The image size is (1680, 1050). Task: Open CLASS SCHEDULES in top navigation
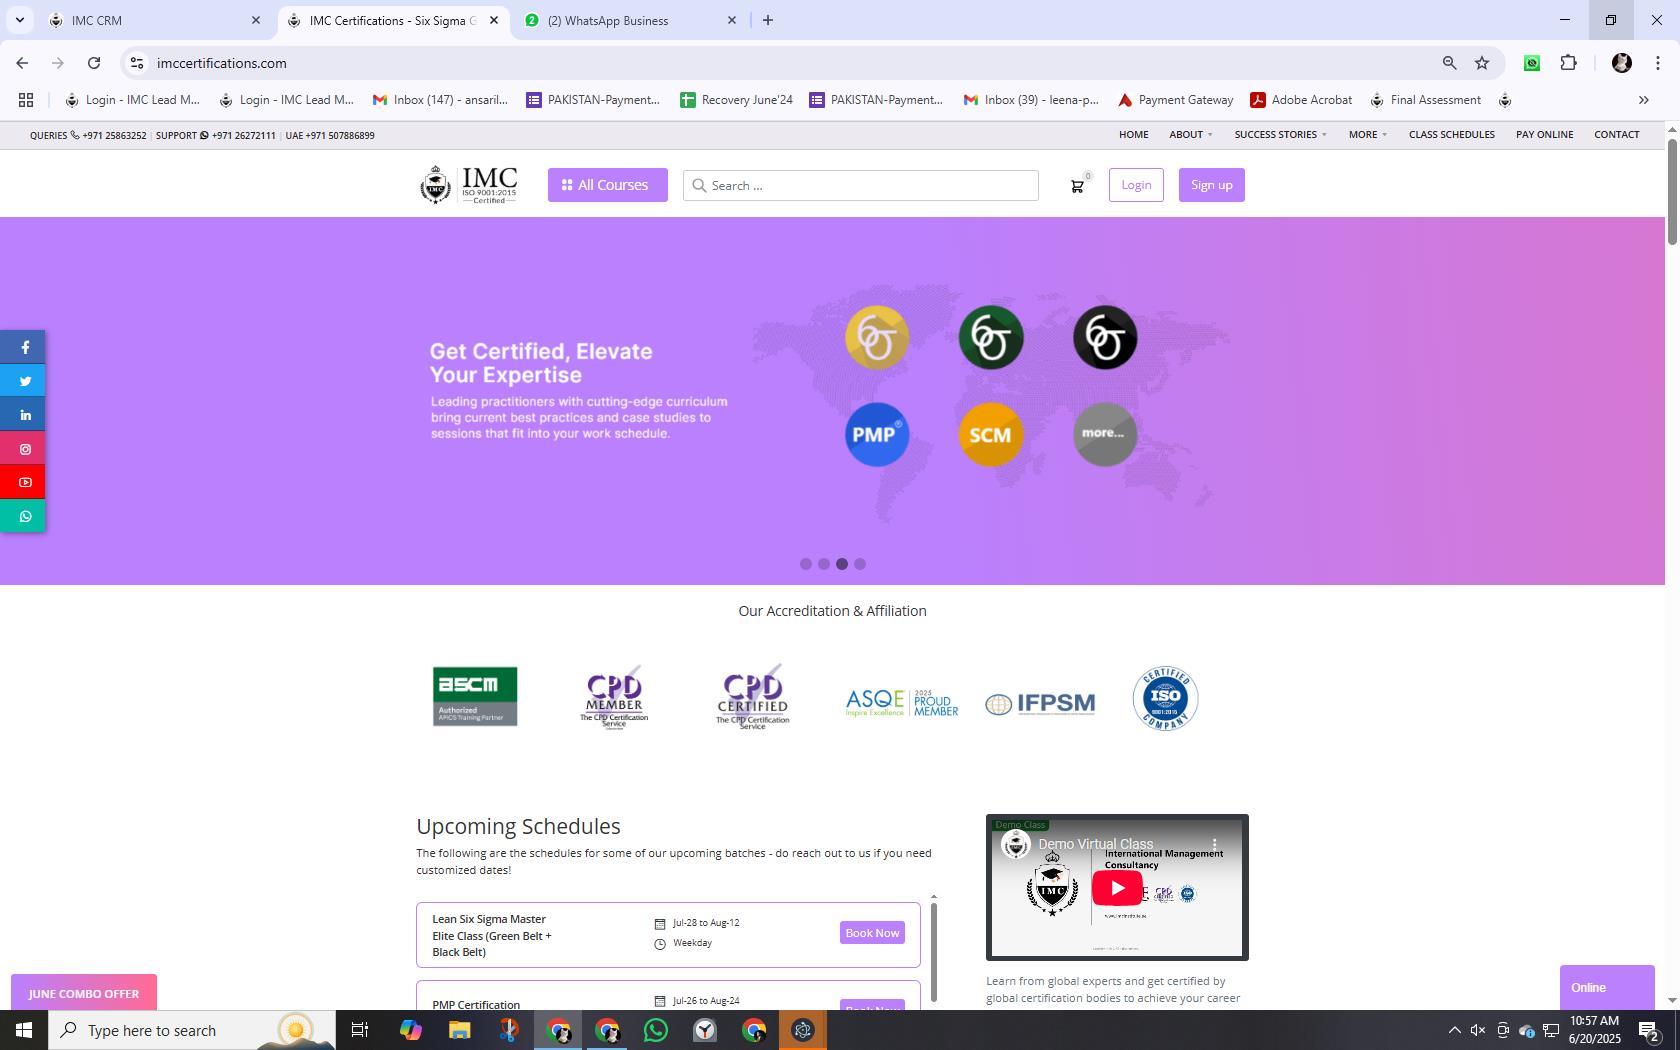coord(1451,135)
